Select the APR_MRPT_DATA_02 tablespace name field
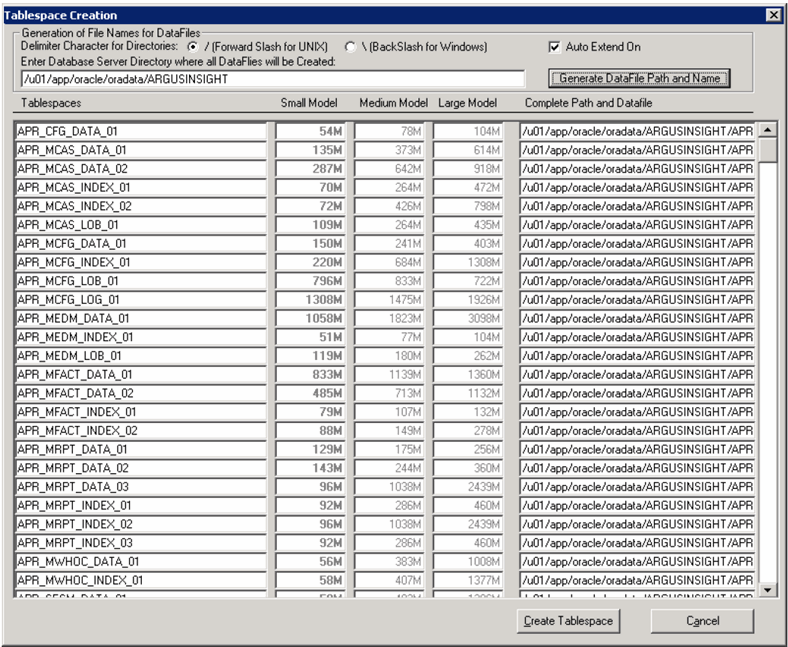 click(x=141, y=468)
